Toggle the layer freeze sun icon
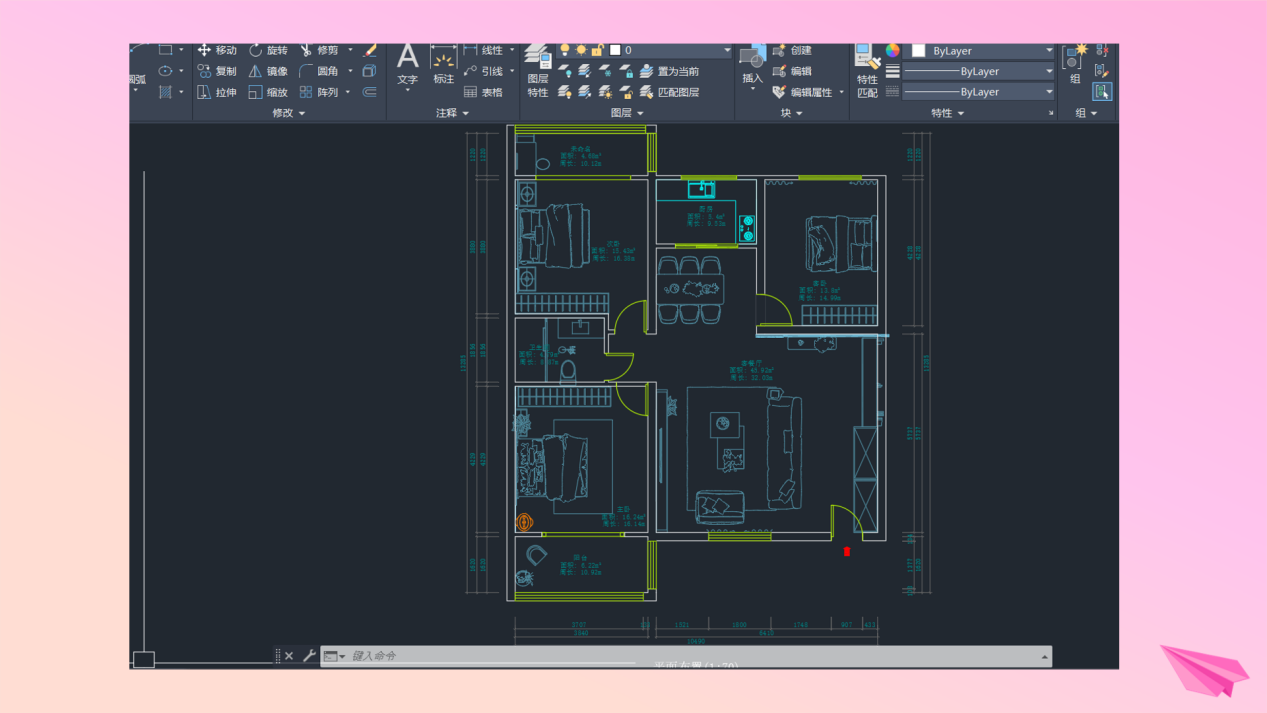Image resolution: width=1267 pixels, height=713 pixels. click(581, 50)
